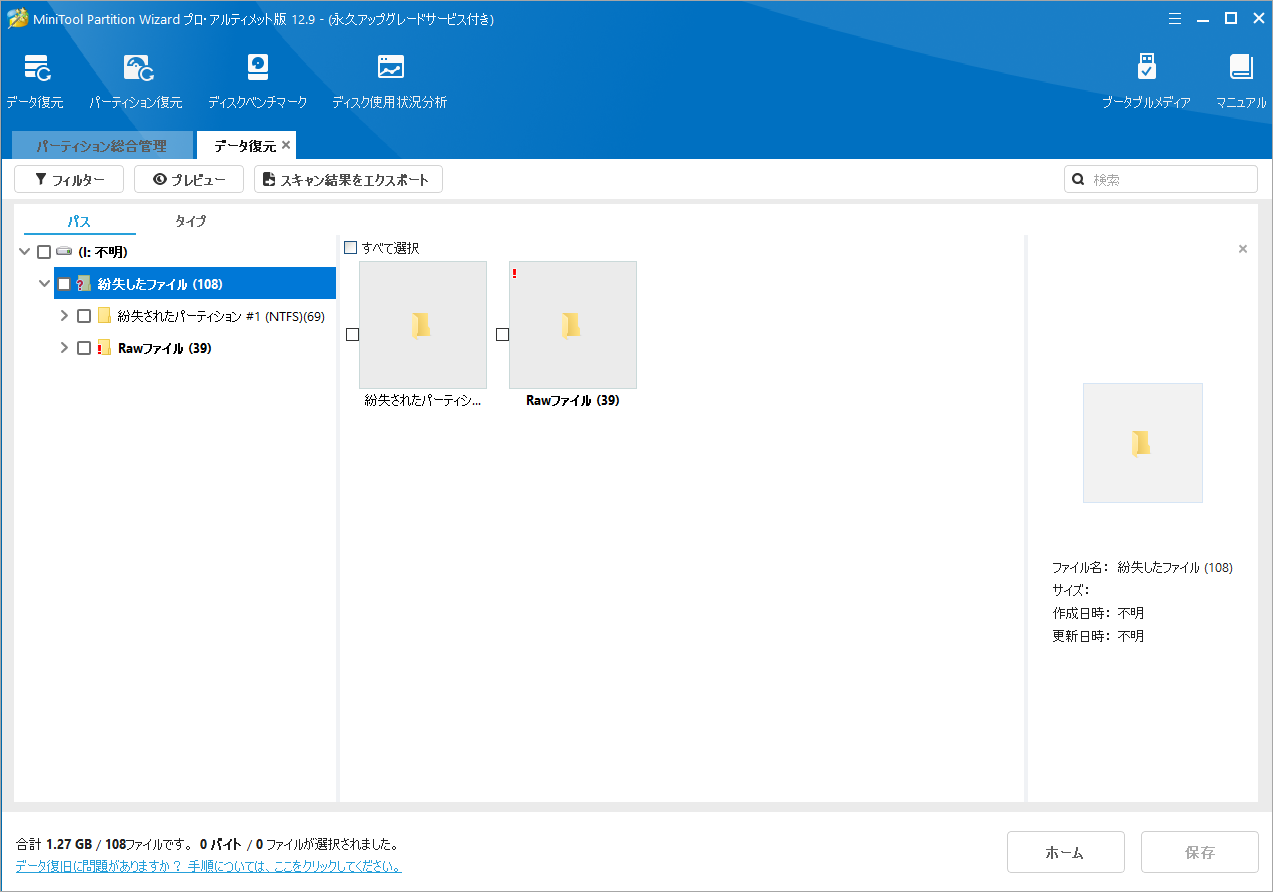Image resolution: width=1273 pixels, height=892 pixels.
Task: Open the データ復旧 help link
Action: [x=209, y=866]
